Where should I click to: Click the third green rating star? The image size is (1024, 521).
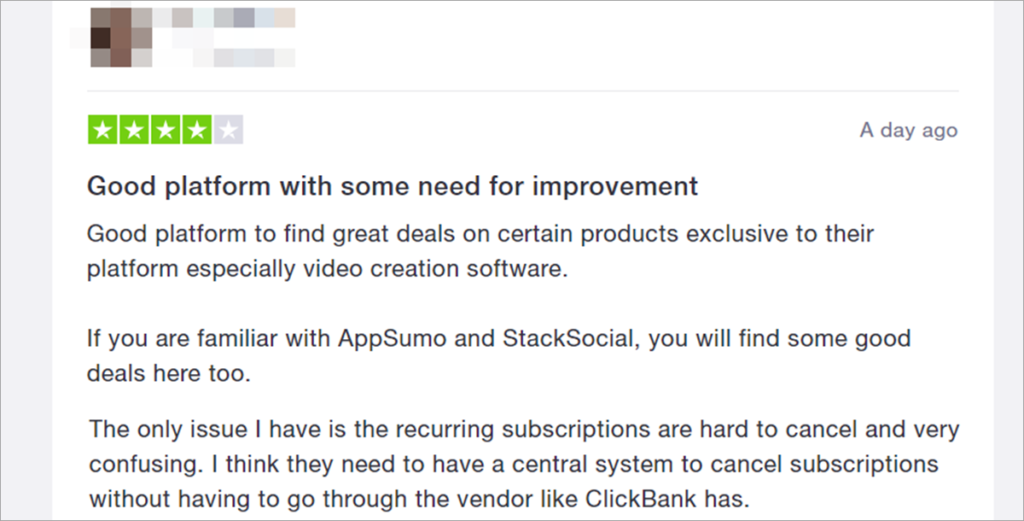[x=165, y=130]
